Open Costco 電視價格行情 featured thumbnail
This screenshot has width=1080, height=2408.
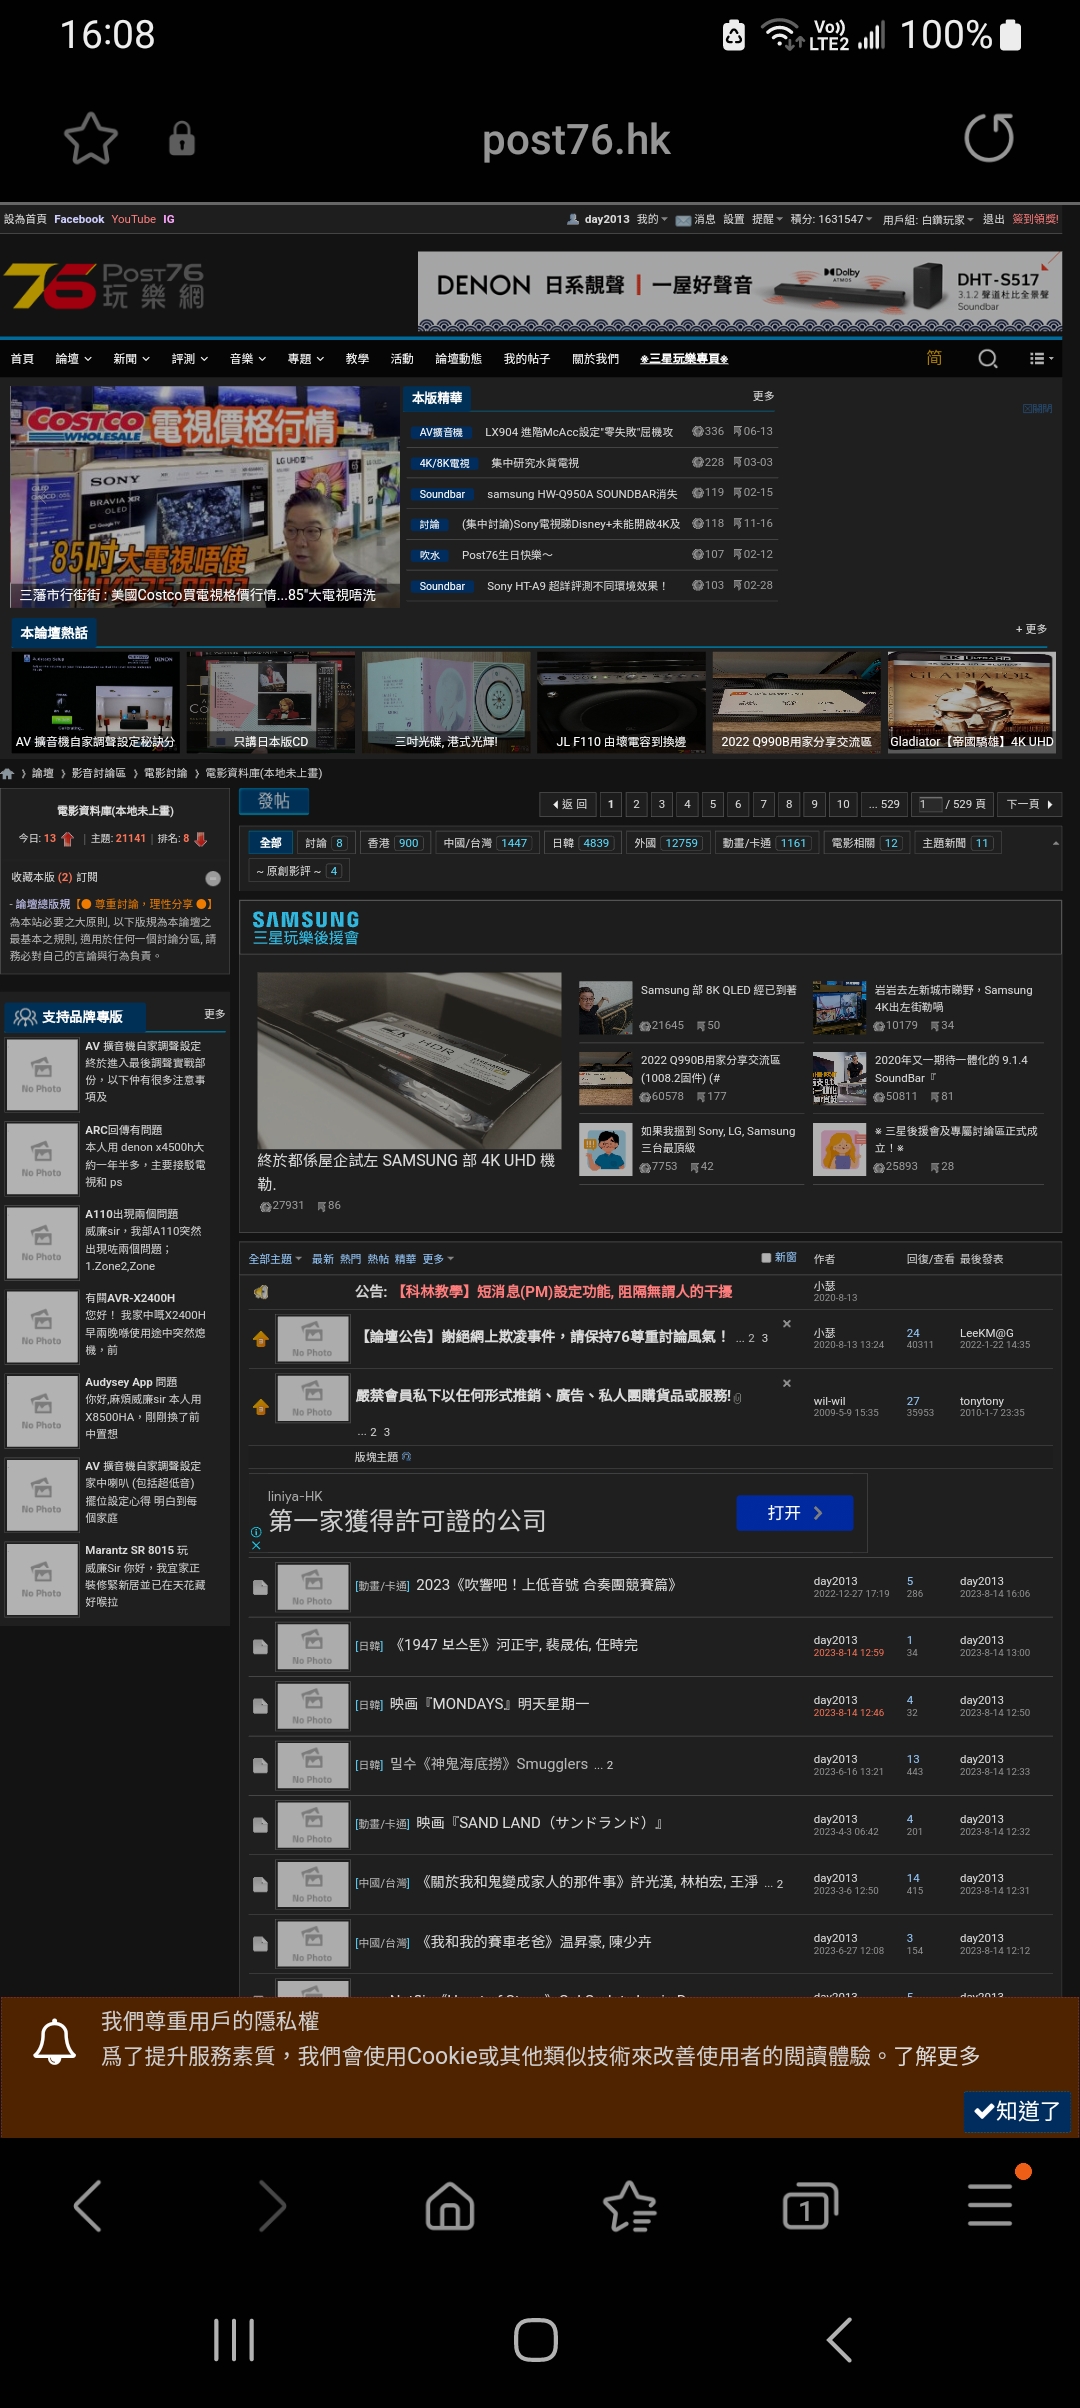point(205,497)
